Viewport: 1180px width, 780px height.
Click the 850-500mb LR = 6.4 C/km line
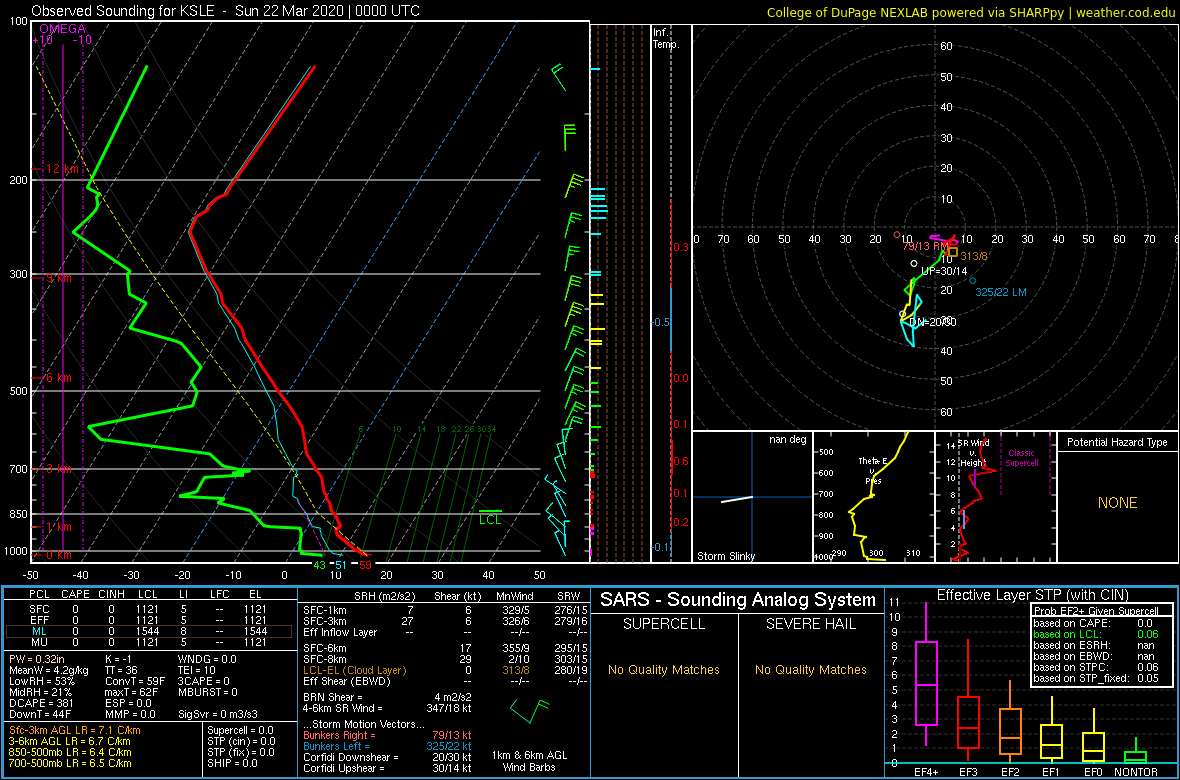70,751
